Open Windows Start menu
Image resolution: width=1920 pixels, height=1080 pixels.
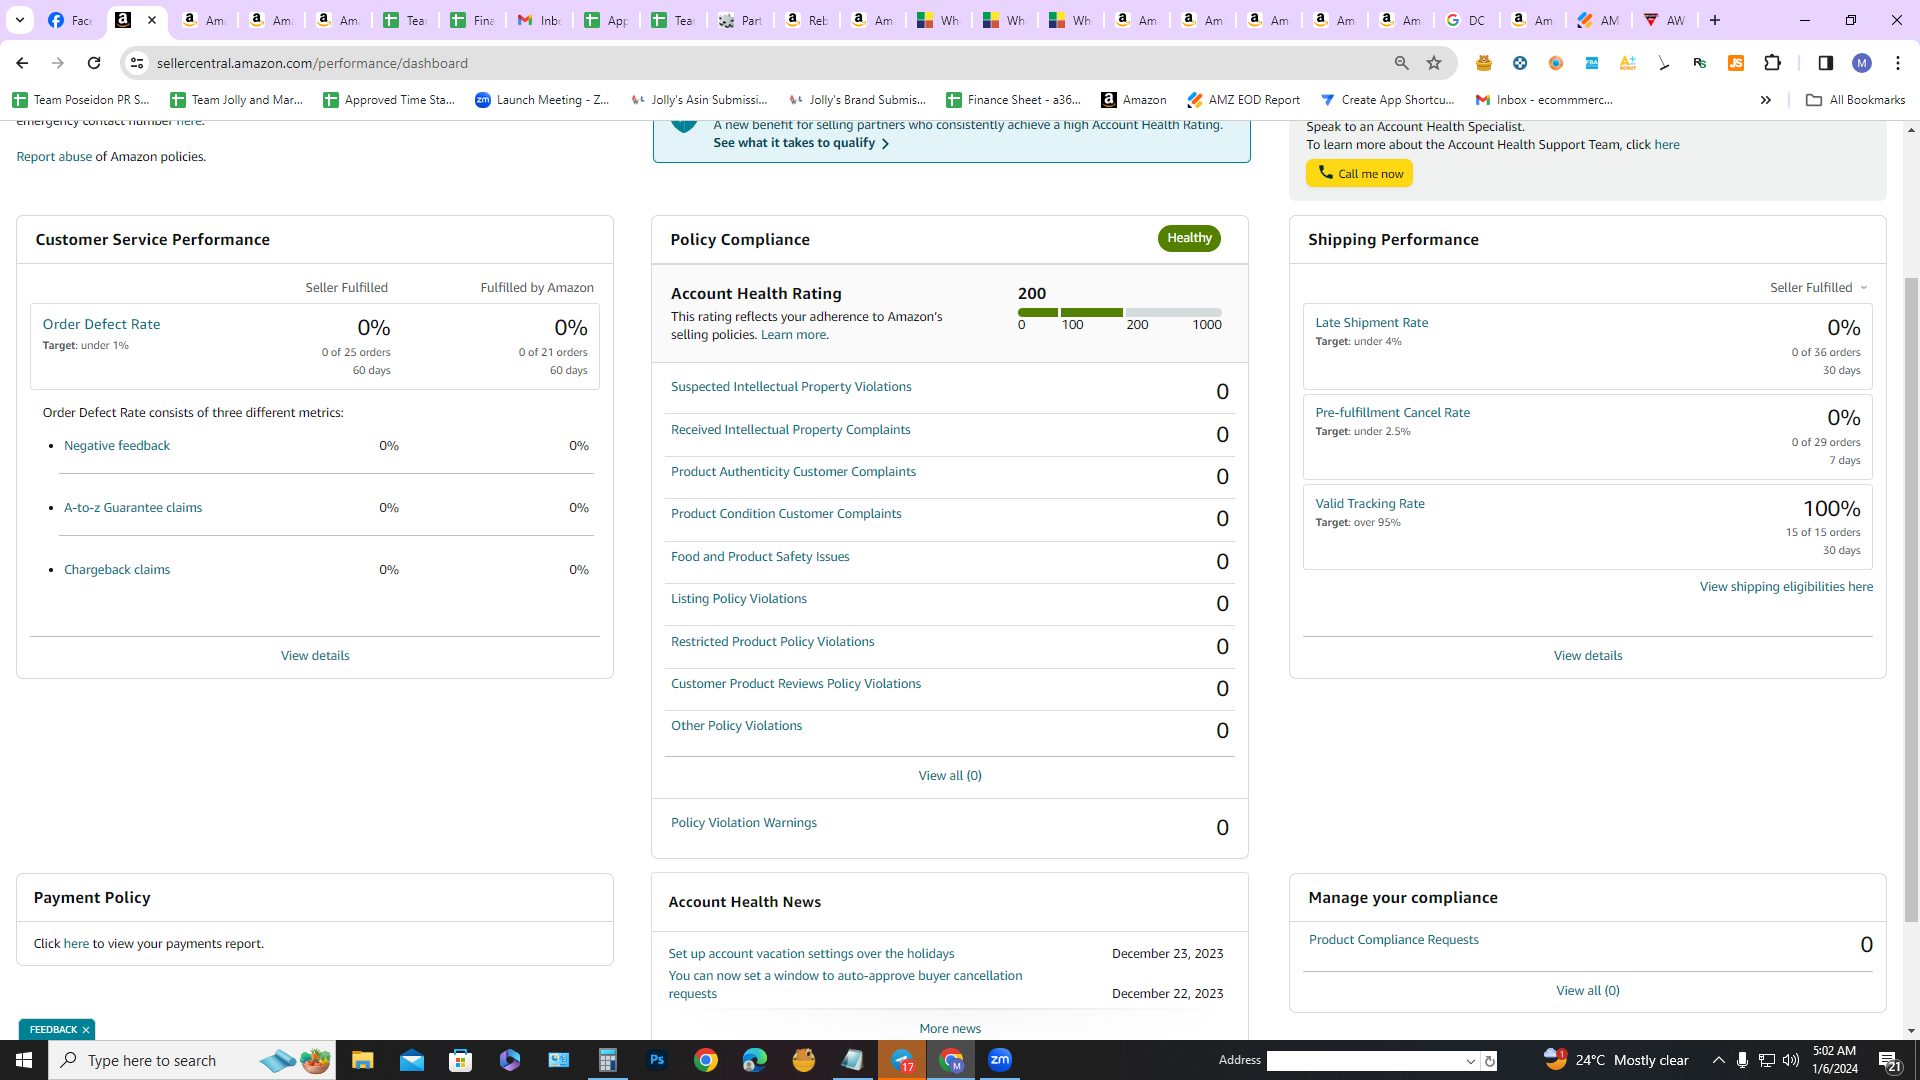coord(24,1060)
